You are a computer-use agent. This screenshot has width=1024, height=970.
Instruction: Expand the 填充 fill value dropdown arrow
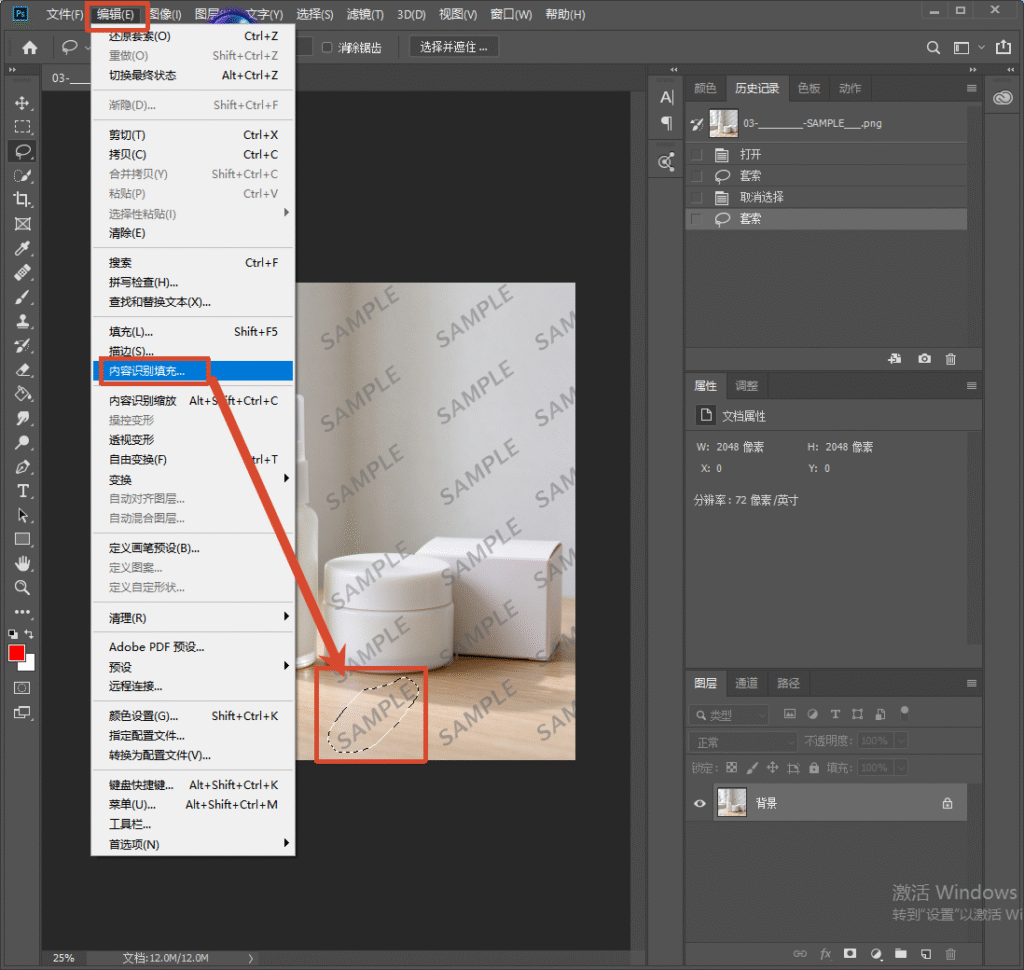point(901,768)
